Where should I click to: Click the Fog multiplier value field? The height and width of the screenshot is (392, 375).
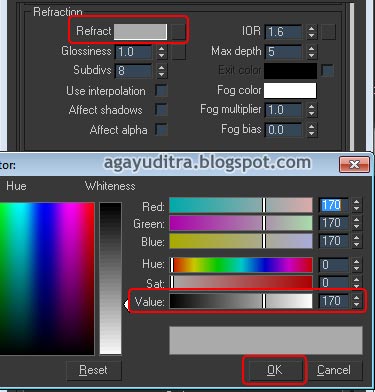(284, 110)
